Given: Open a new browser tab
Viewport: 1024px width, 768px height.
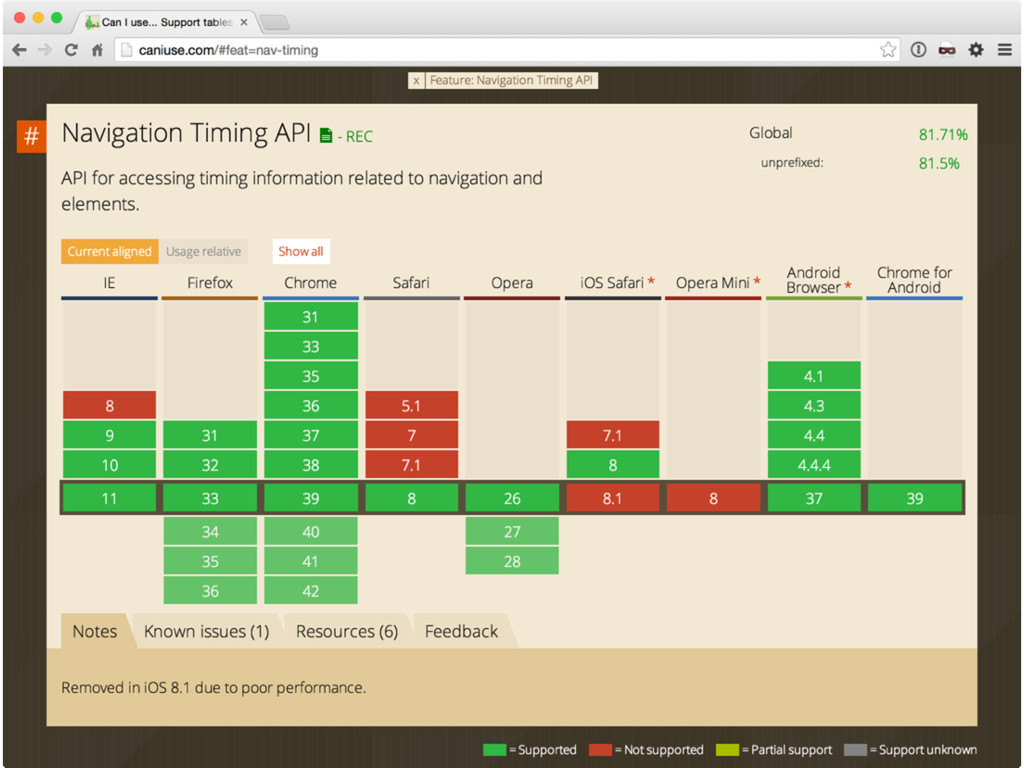Looking at the screenshot, I should pyautogui.click(x=275, y=23).
